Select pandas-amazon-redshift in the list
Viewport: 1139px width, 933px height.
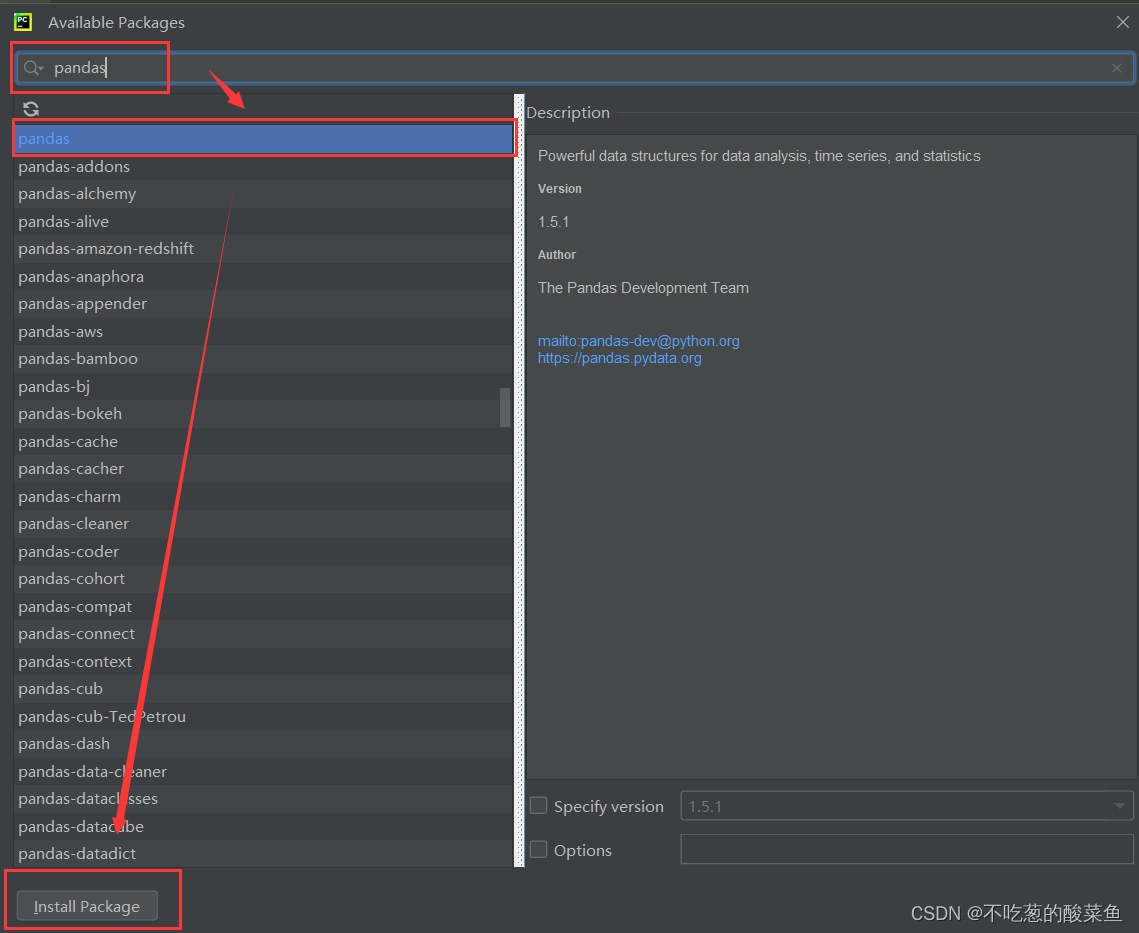[263, 249]
